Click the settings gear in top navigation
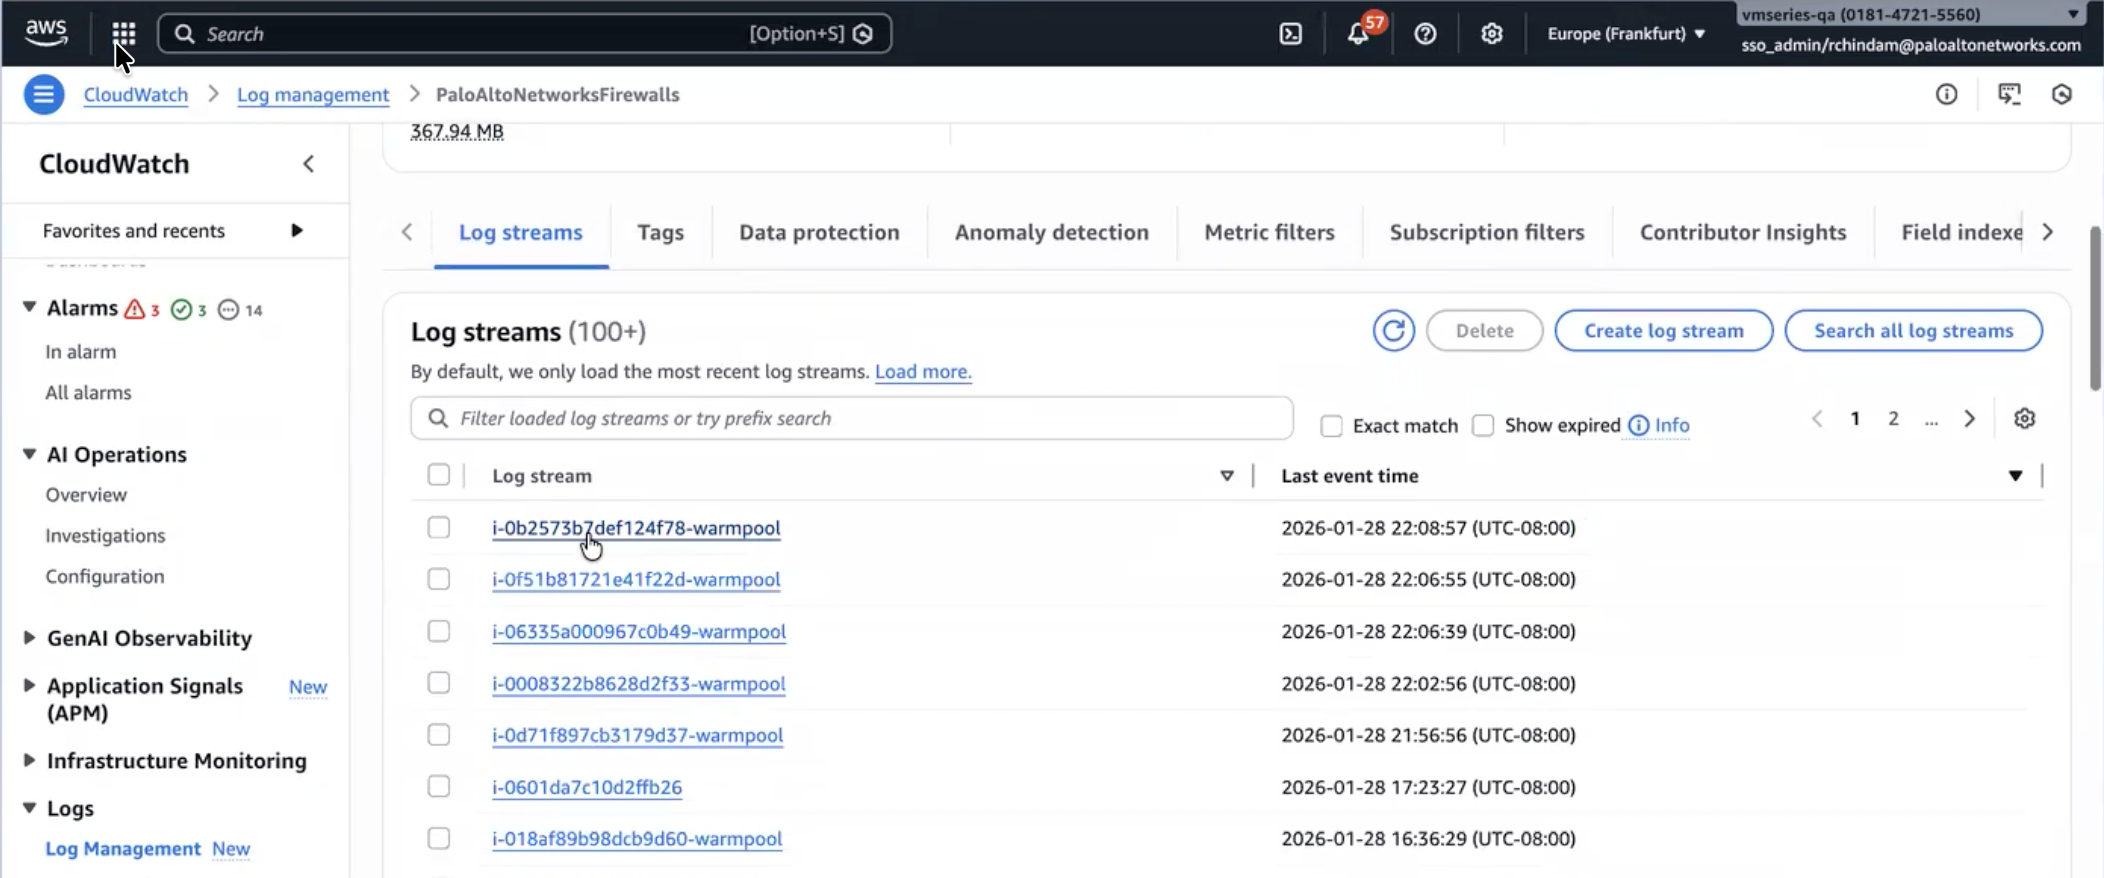Image resolution: width=2104 pixels, height=878 pixels. [1491, 34]
